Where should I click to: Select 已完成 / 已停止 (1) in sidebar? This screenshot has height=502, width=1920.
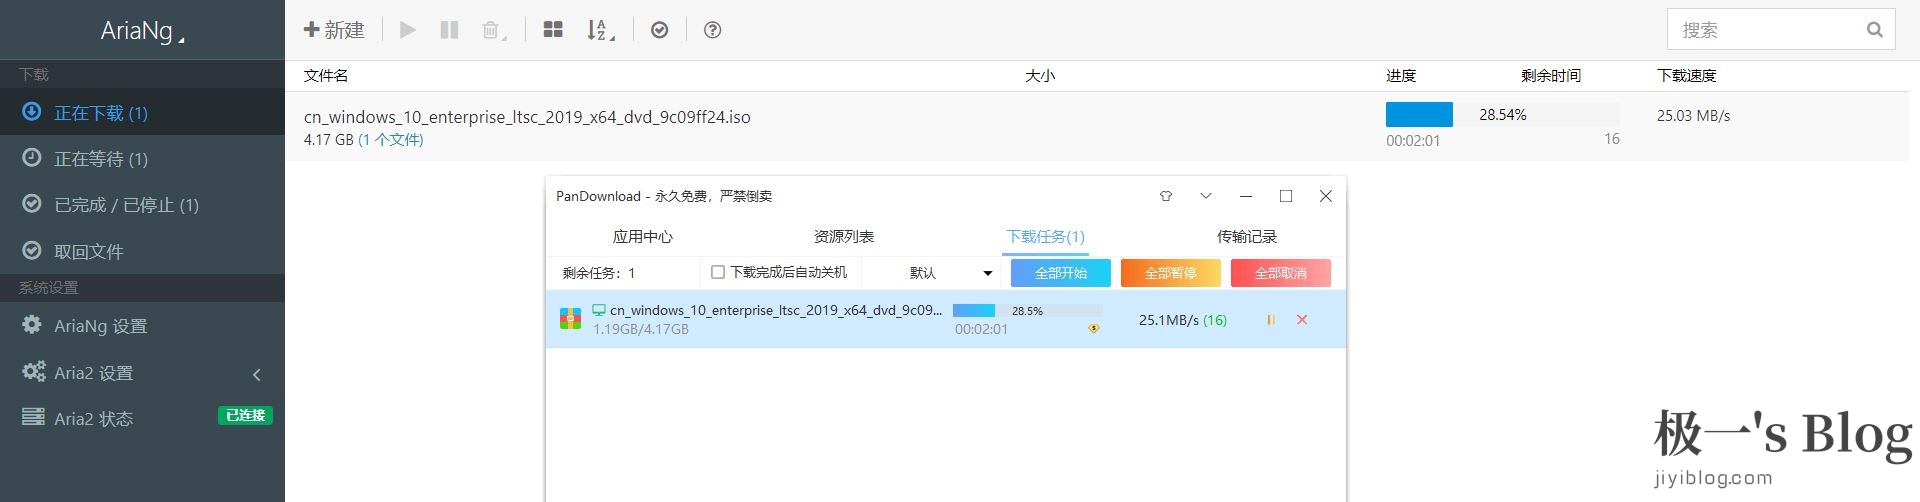tap(142, 205)
